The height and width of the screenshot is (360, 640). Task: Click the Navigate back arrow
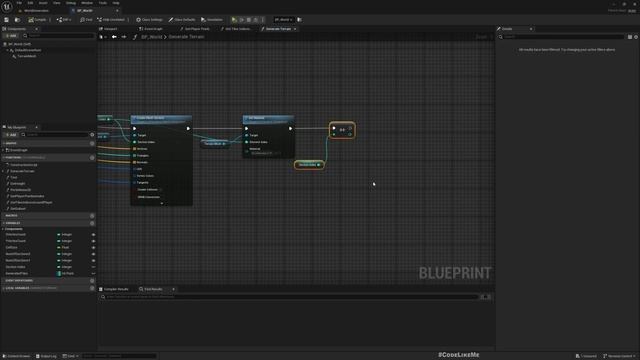click(x=114, y=37)
